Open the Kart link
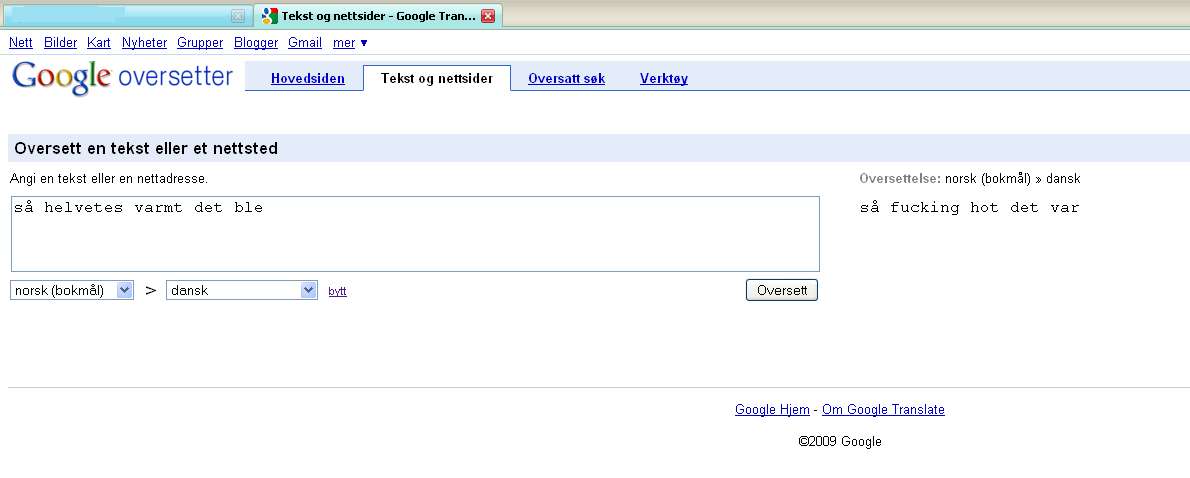1190x478 pixels. click(99, 42)
